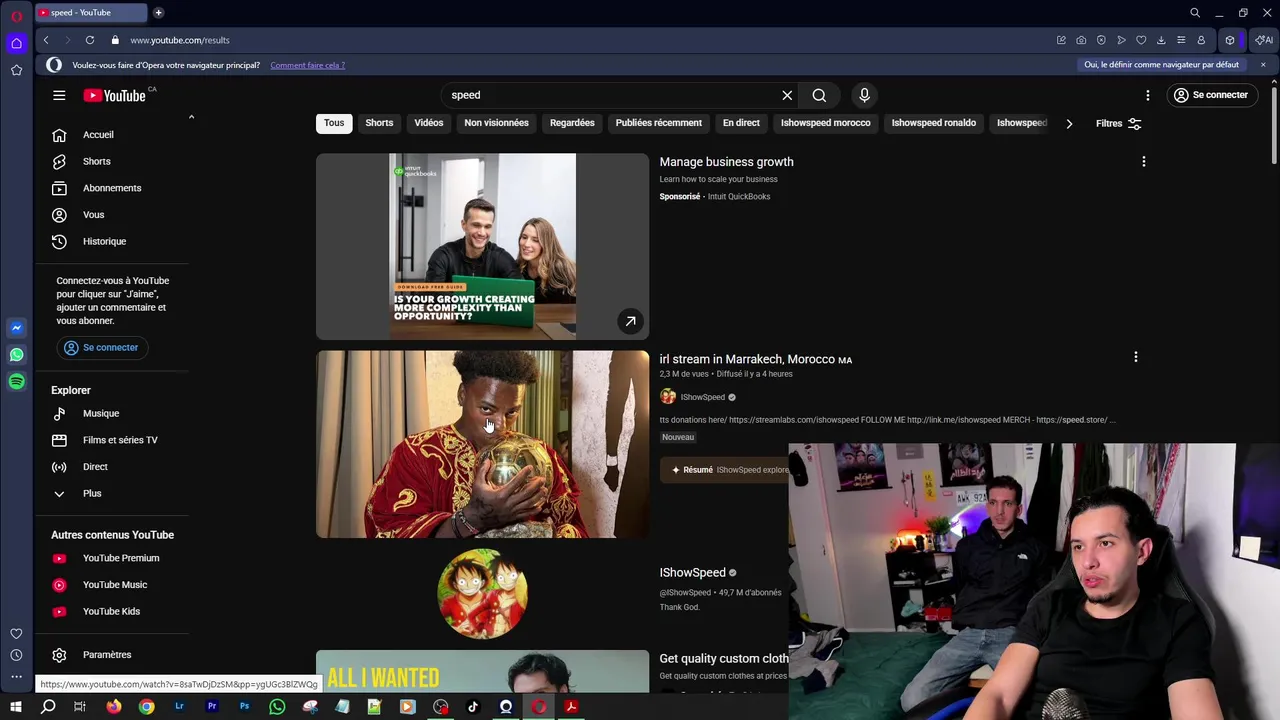Open Musique under Explorer
Viewport: 1280px width, 720px height.
tap(101, 413)
